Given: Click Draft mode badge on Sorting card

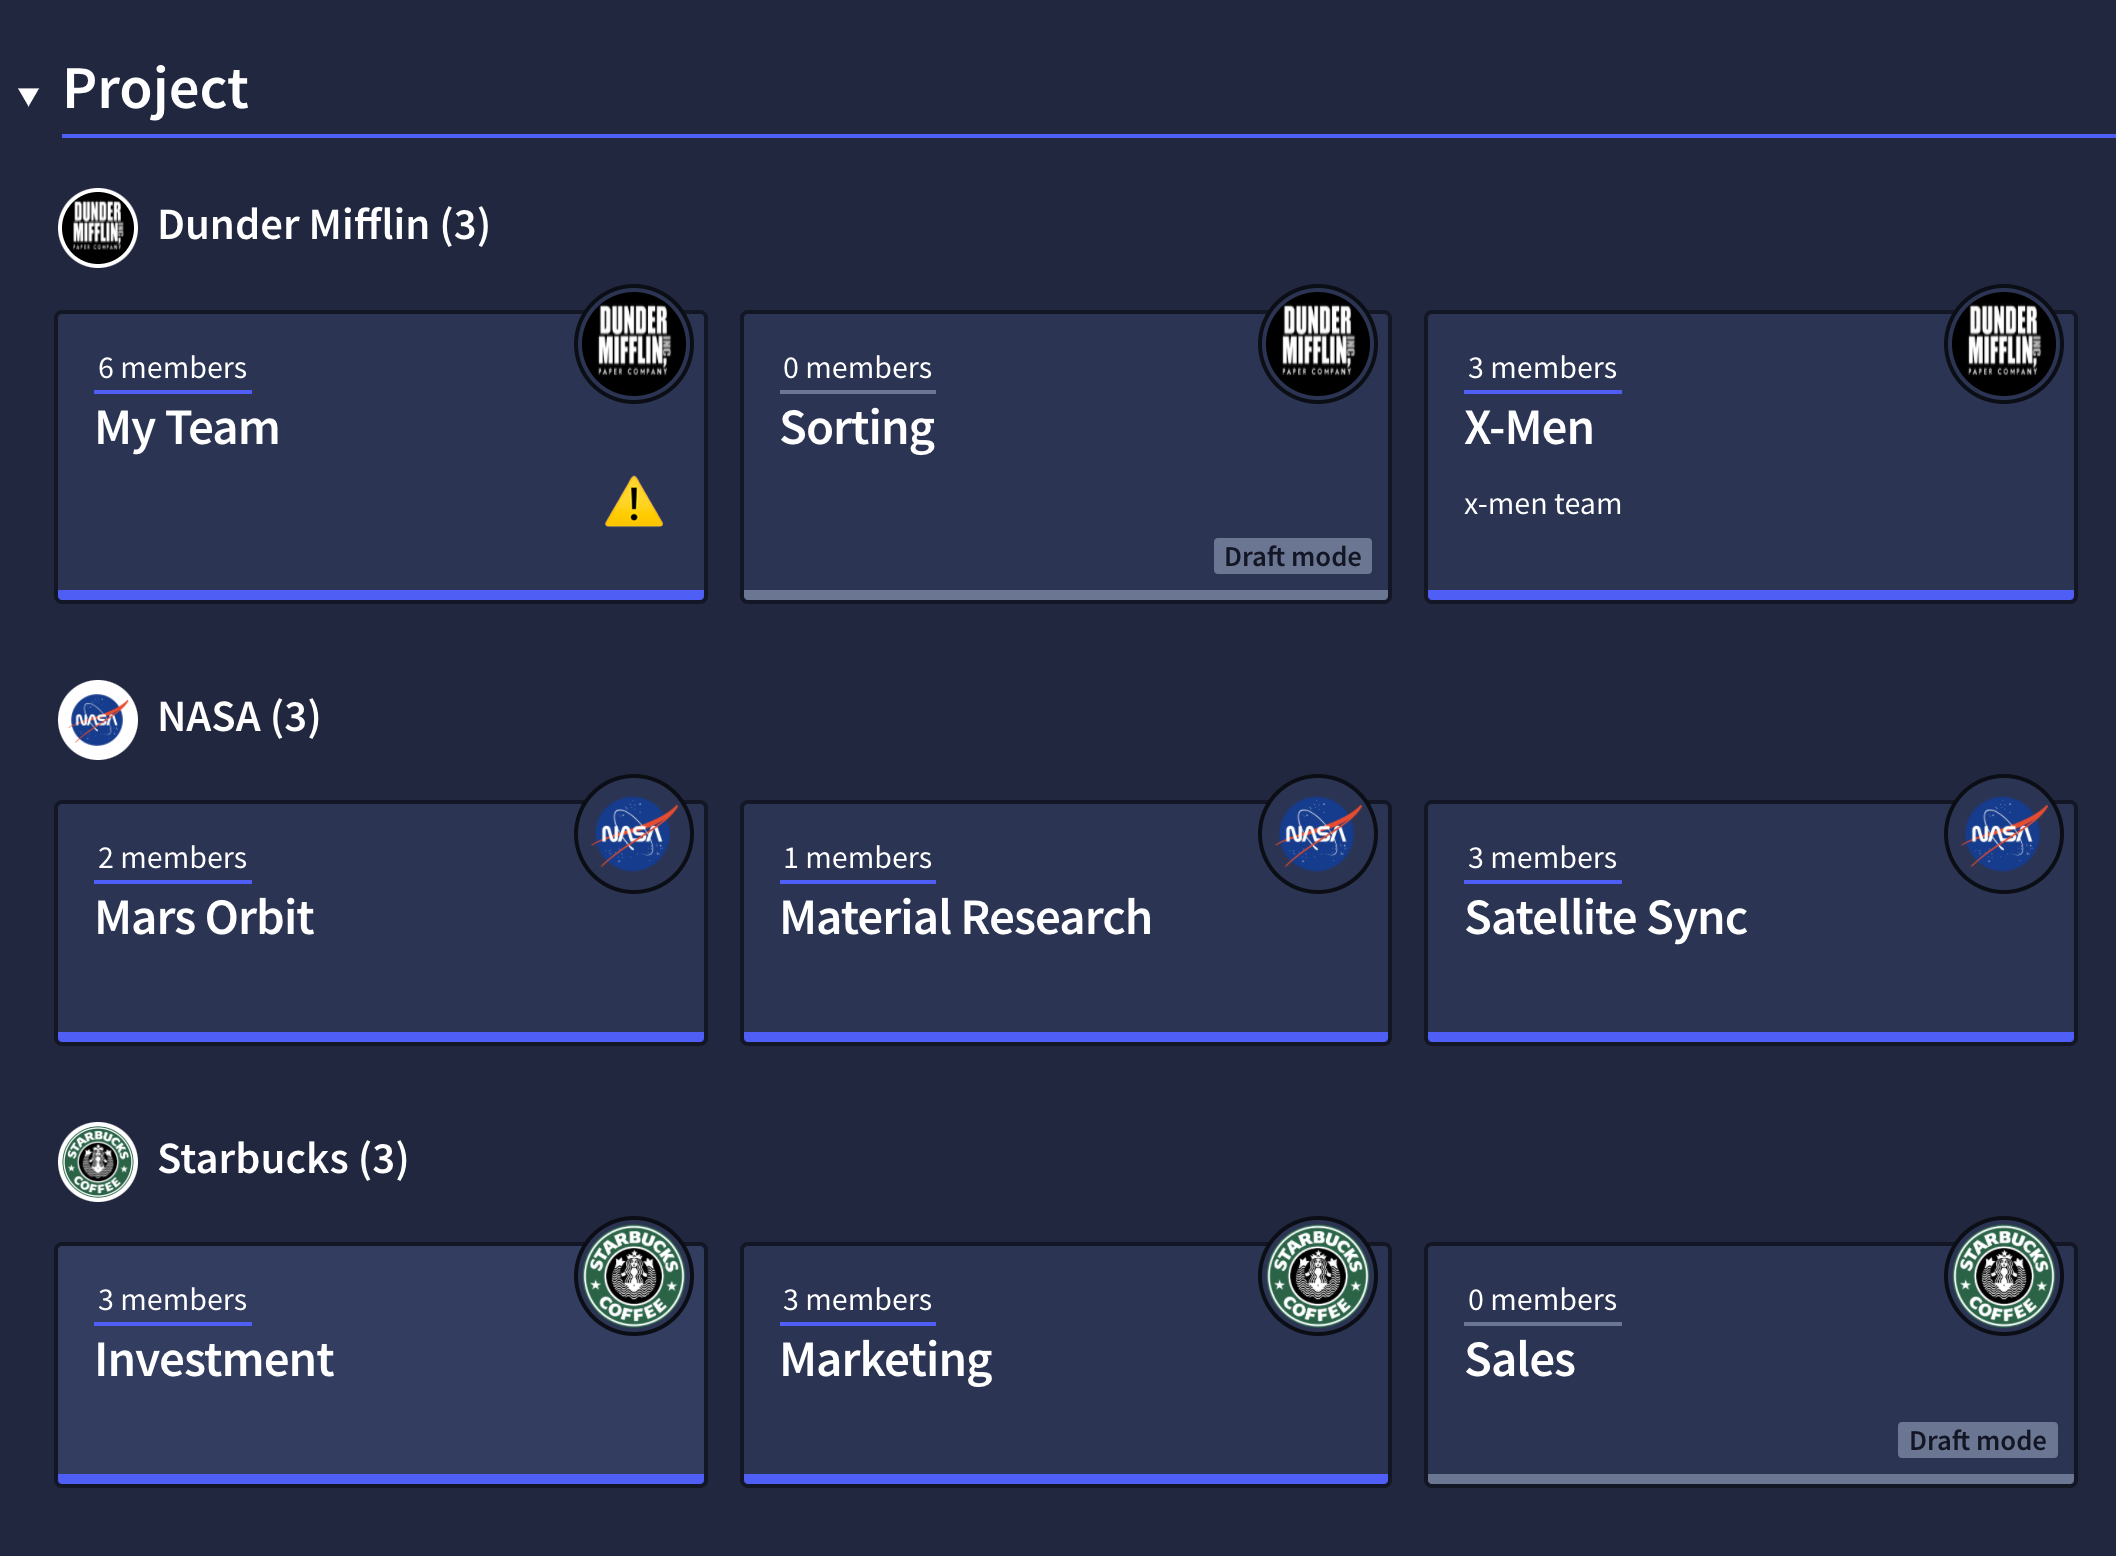Looking at the screenshot, I should (x=1292, y=556).
